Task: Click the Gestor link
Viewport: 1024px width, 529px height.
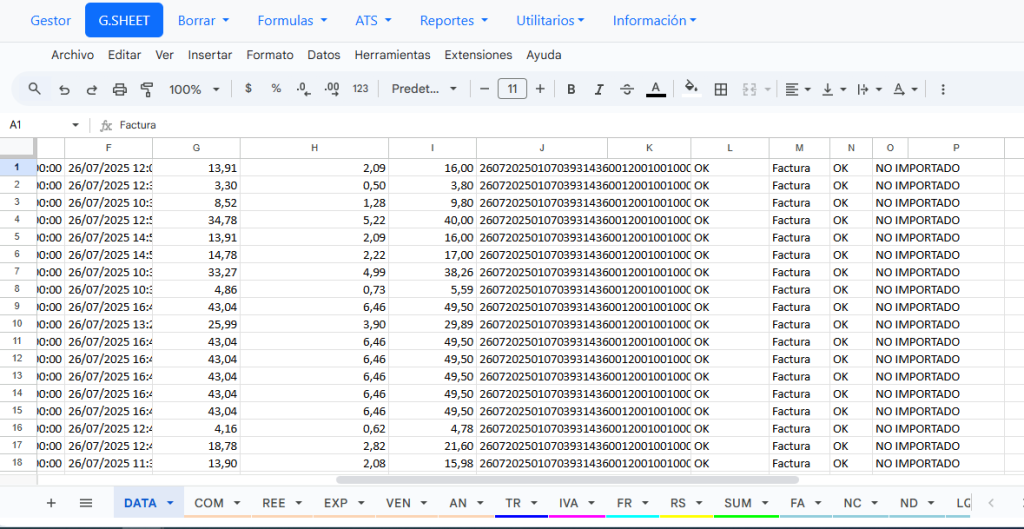Action: point(51,20)
